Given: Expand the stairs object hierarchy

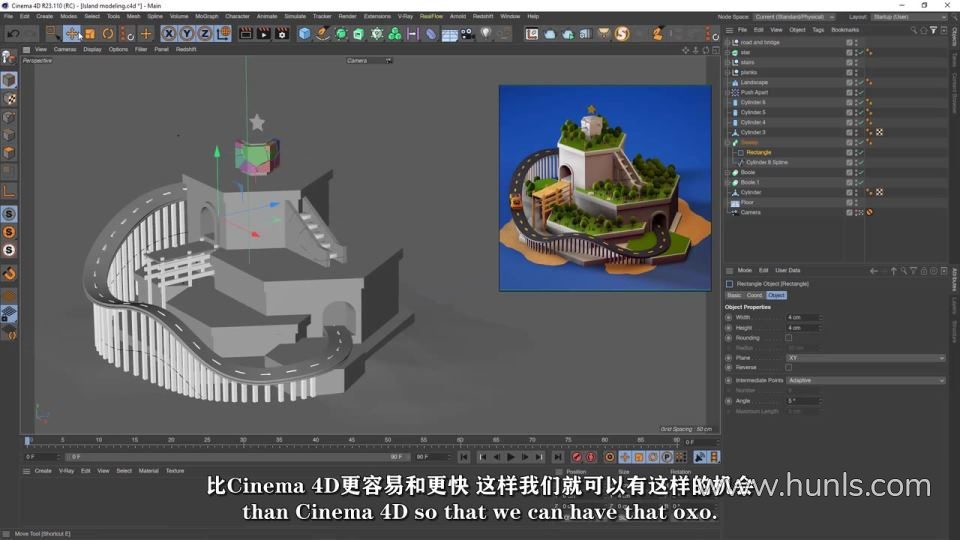Looking at the screenshot, I should click(x=728, y=62).
